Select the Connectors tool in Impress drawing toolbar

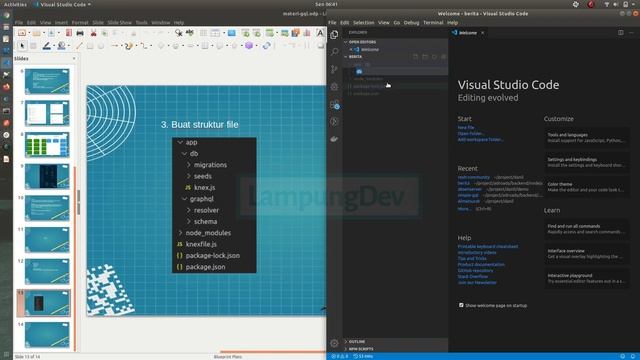pyautogui.click(x=144, y=46)
